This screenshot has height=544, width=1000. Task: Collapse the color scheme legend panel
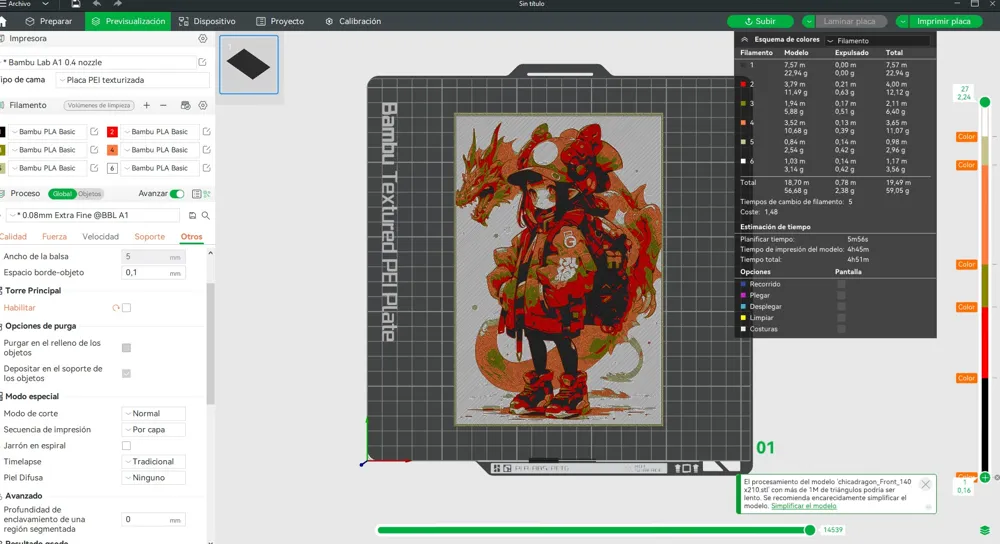pyautogui.click(x=744, y=40)
